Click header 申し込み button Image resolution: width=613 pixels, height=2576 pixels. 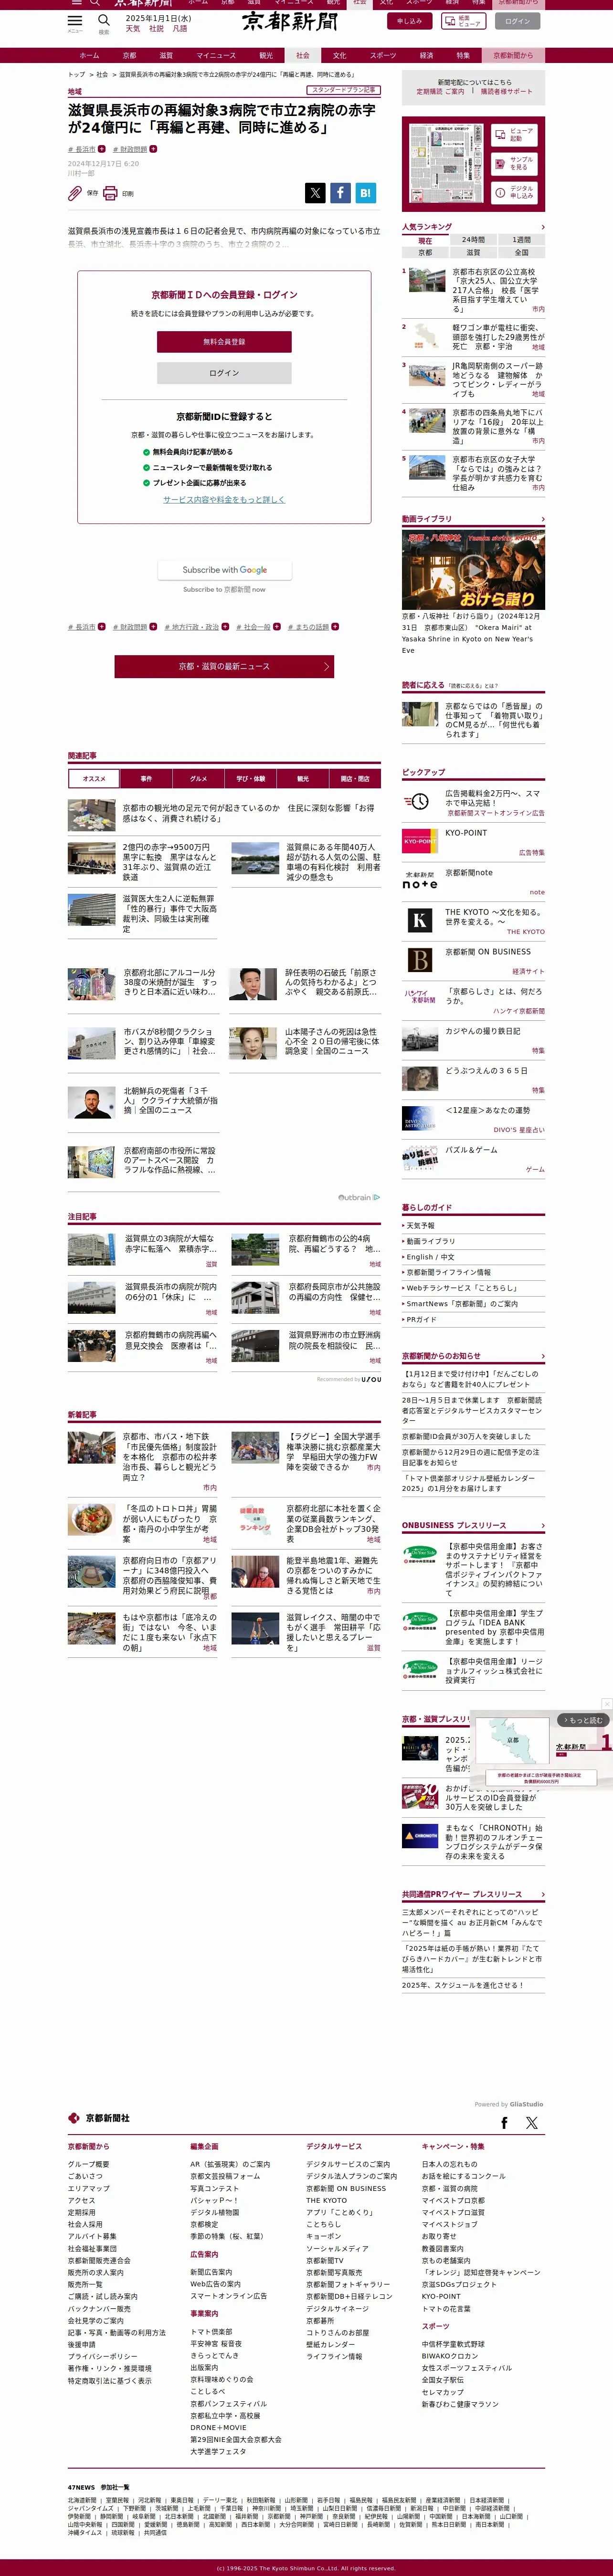pos(409,21)
